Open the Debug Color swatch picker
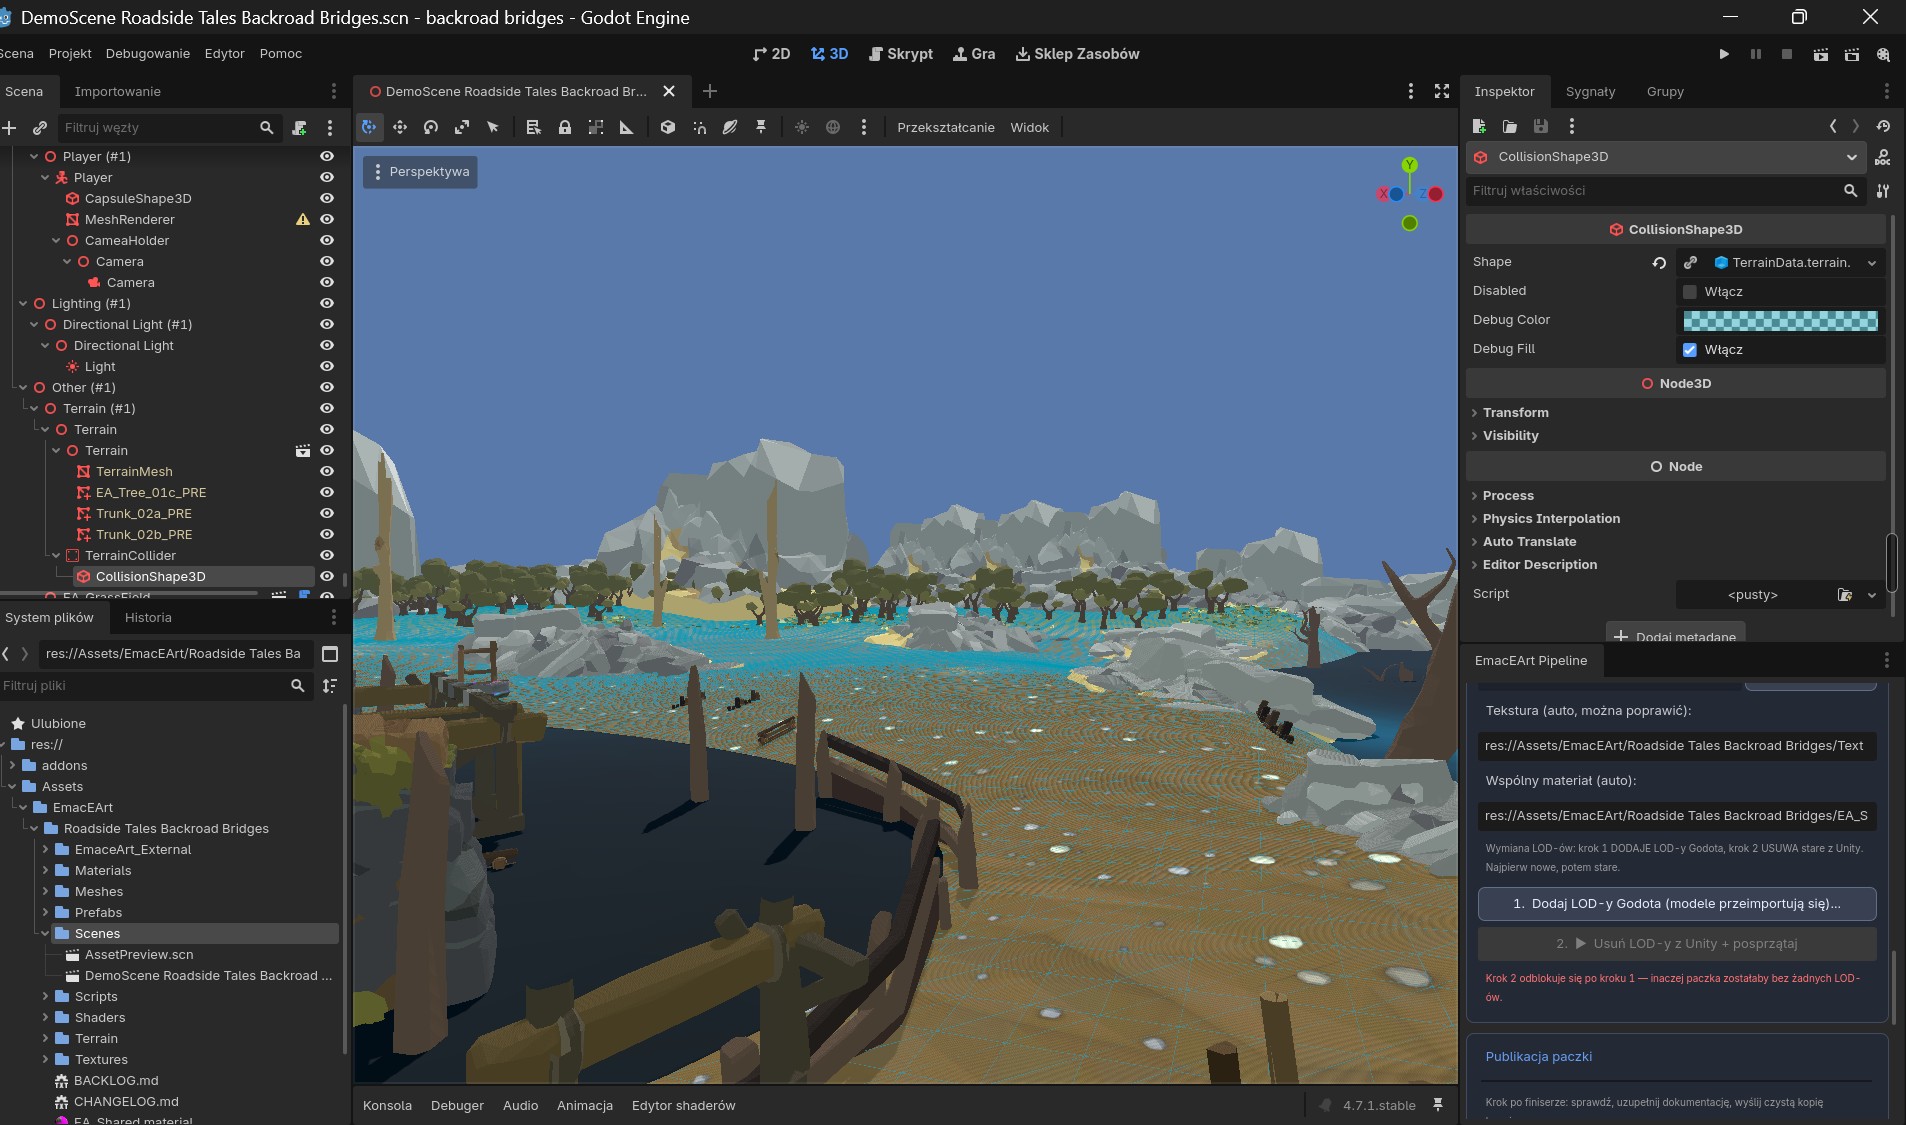 1781,321
